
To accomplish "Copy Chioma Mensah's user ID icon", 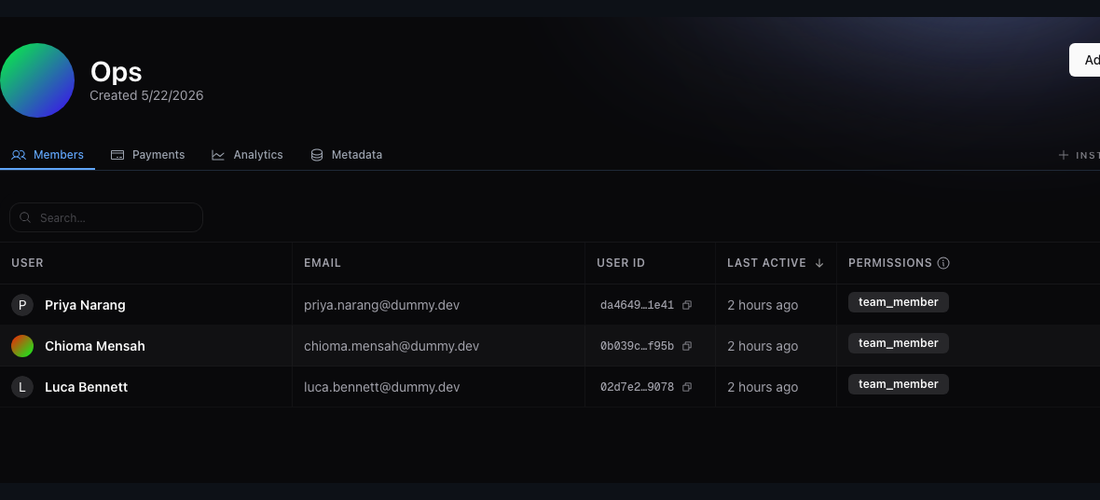I will coord(687,346).
